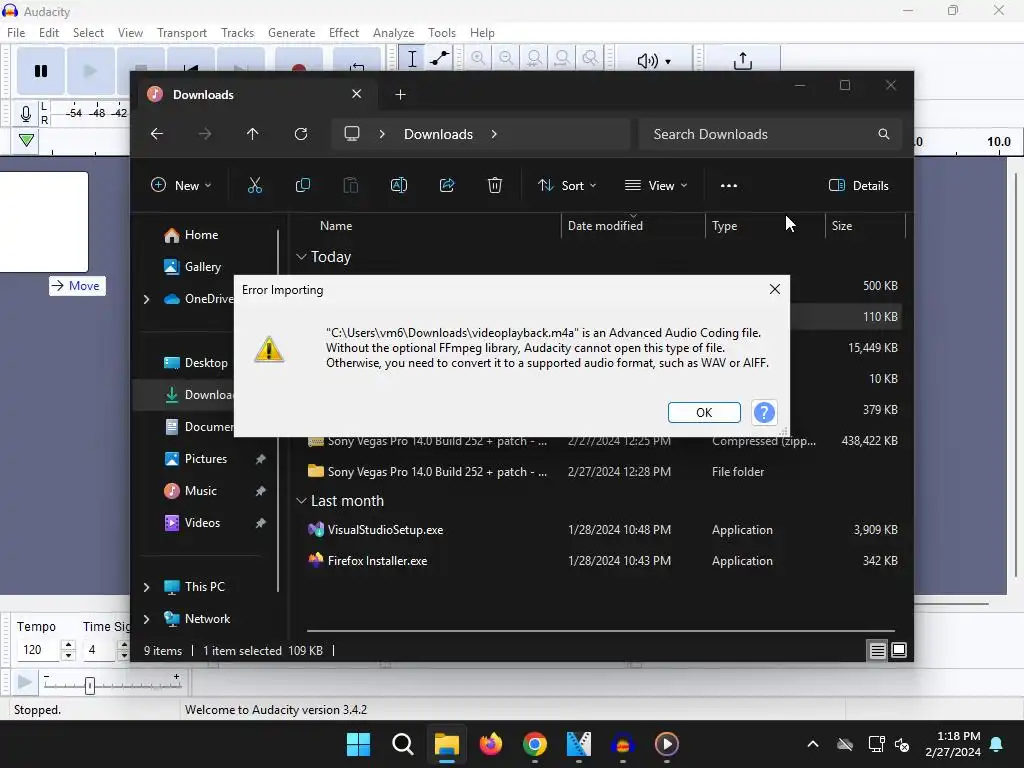Go up one folder level in Explorer

pyautogui.click(x=253, y=134)
